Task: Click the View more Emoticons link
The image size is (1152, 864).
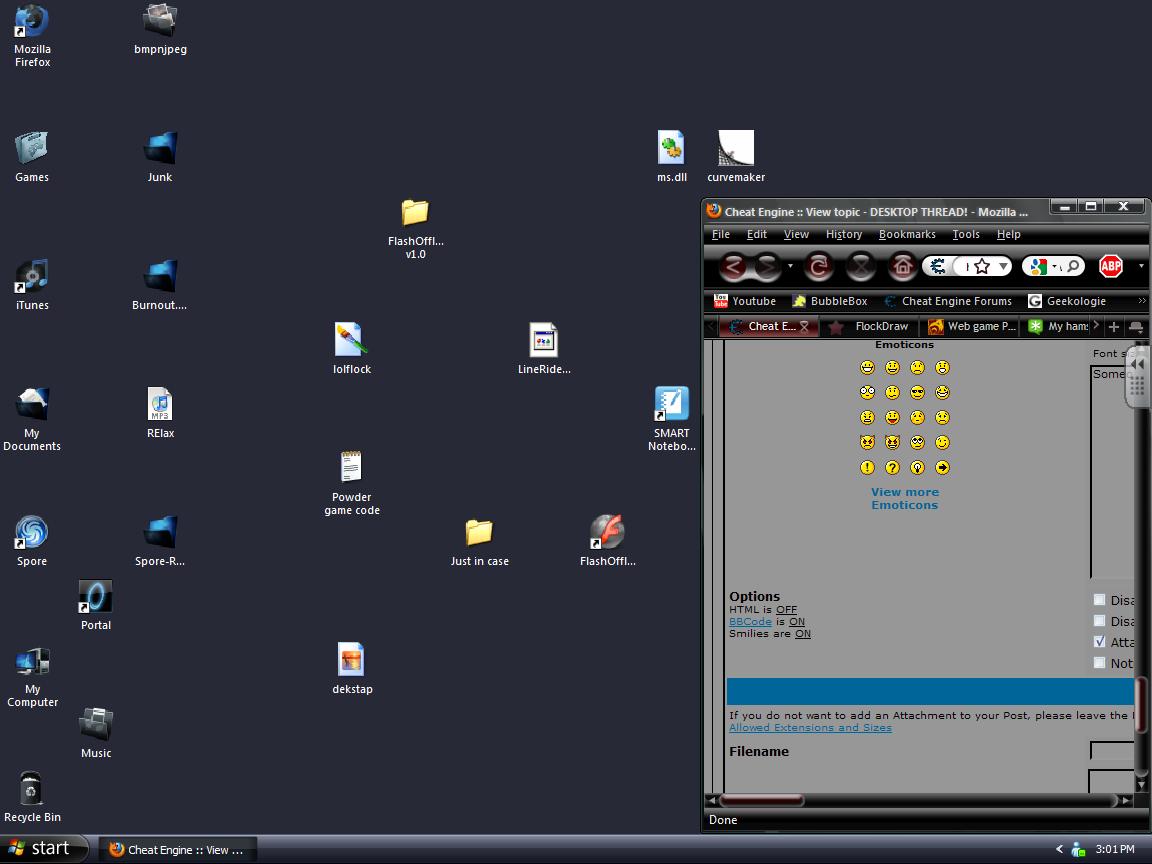Action: (905, 498)
